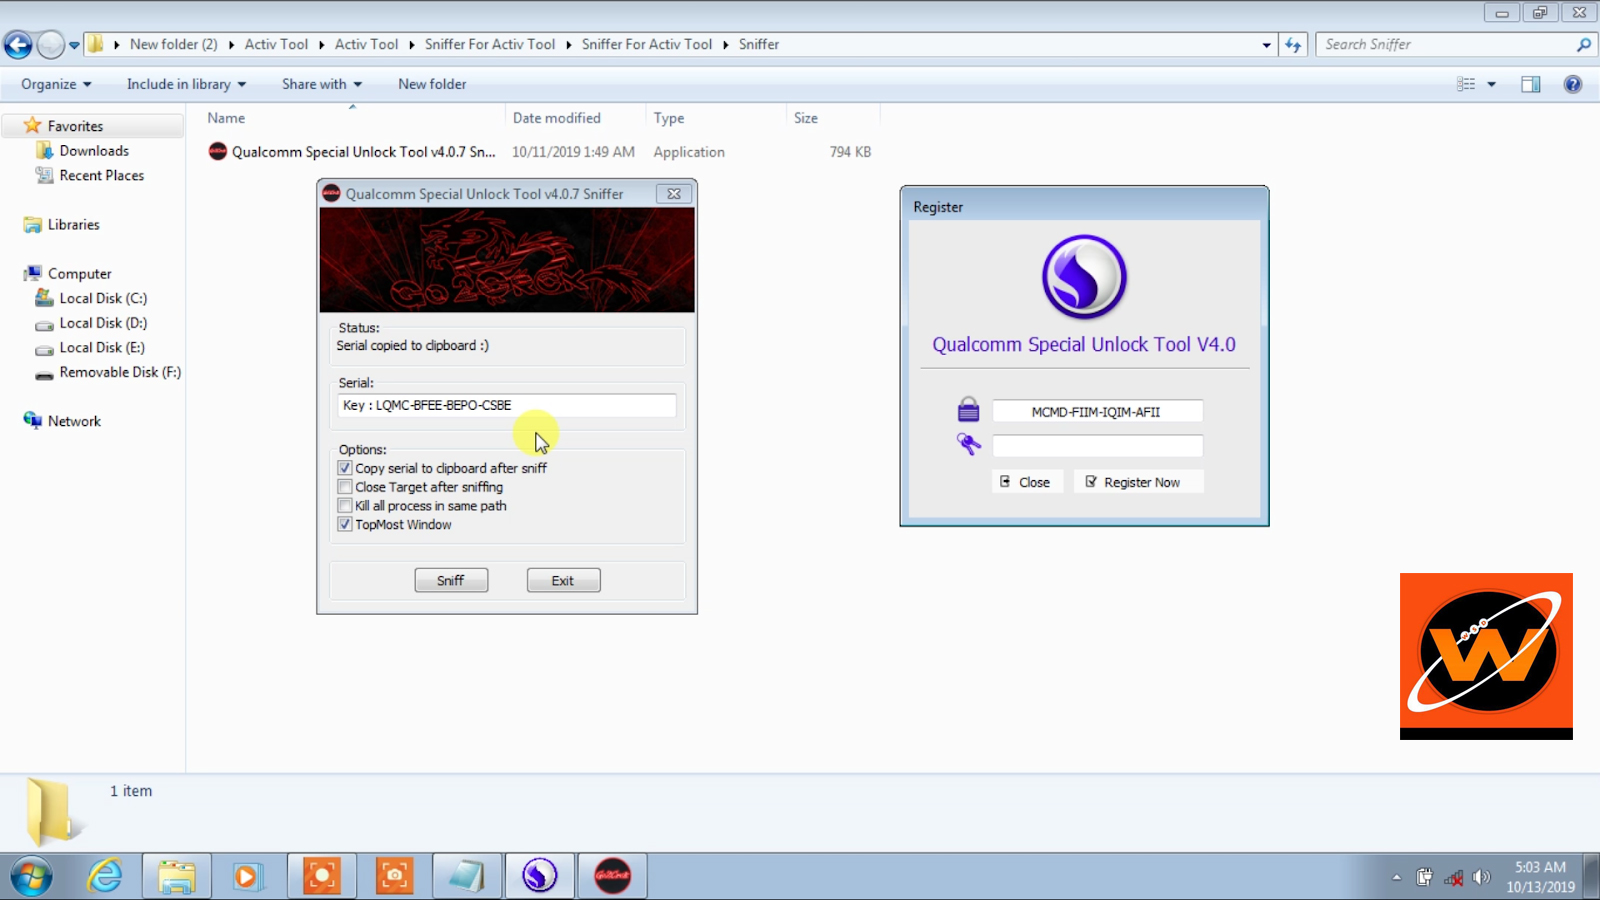Click the Sniff button
The image size is (1600, 900).
451,580
